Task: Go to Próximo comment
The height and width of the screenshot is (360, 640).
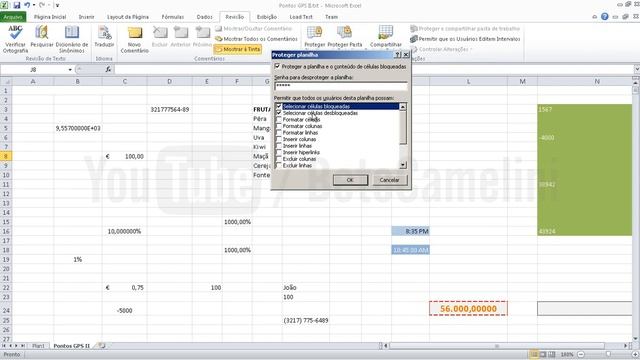Action: point(202,33)
